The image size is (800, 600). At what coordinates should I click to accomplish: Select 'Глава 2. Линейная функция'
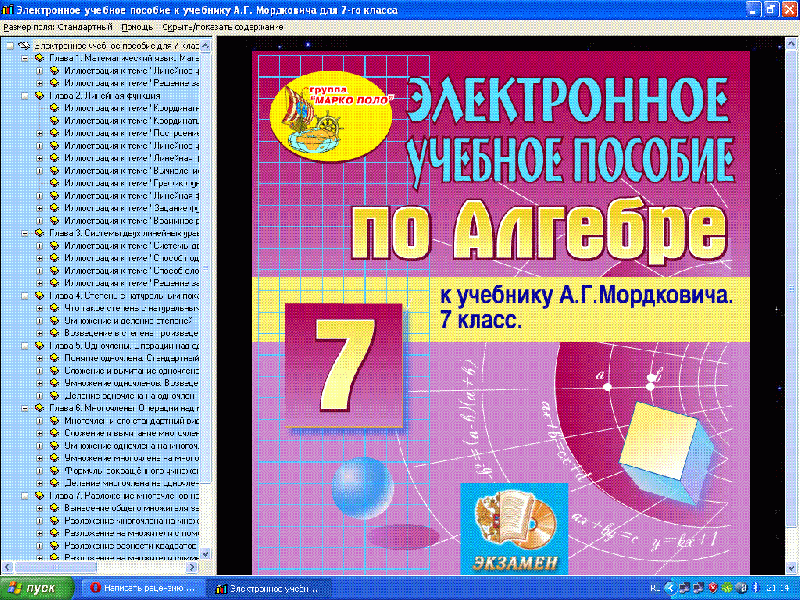[x=105, y=95]
